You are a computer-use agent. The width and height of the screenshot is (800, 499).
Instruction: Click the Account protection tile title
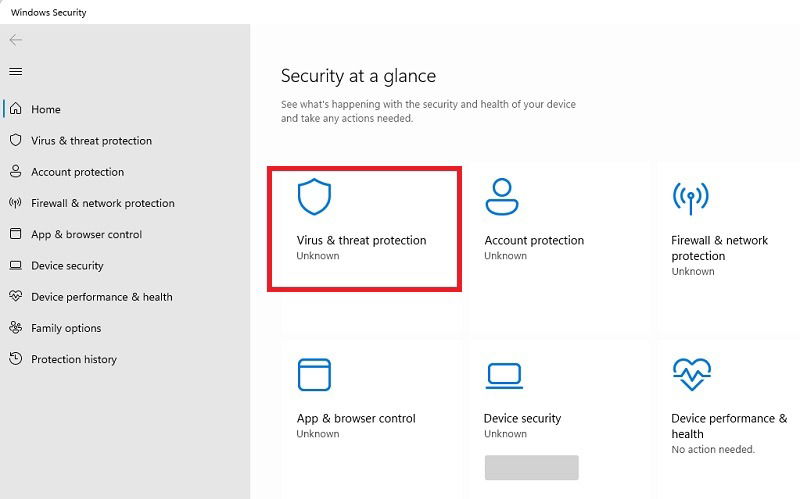(x=534, y=240)
